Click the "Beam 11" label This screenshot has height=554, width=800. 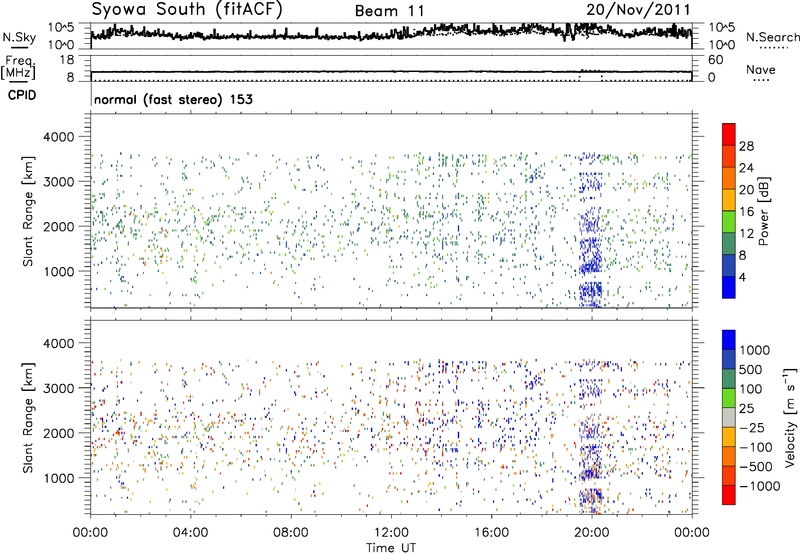389,11
